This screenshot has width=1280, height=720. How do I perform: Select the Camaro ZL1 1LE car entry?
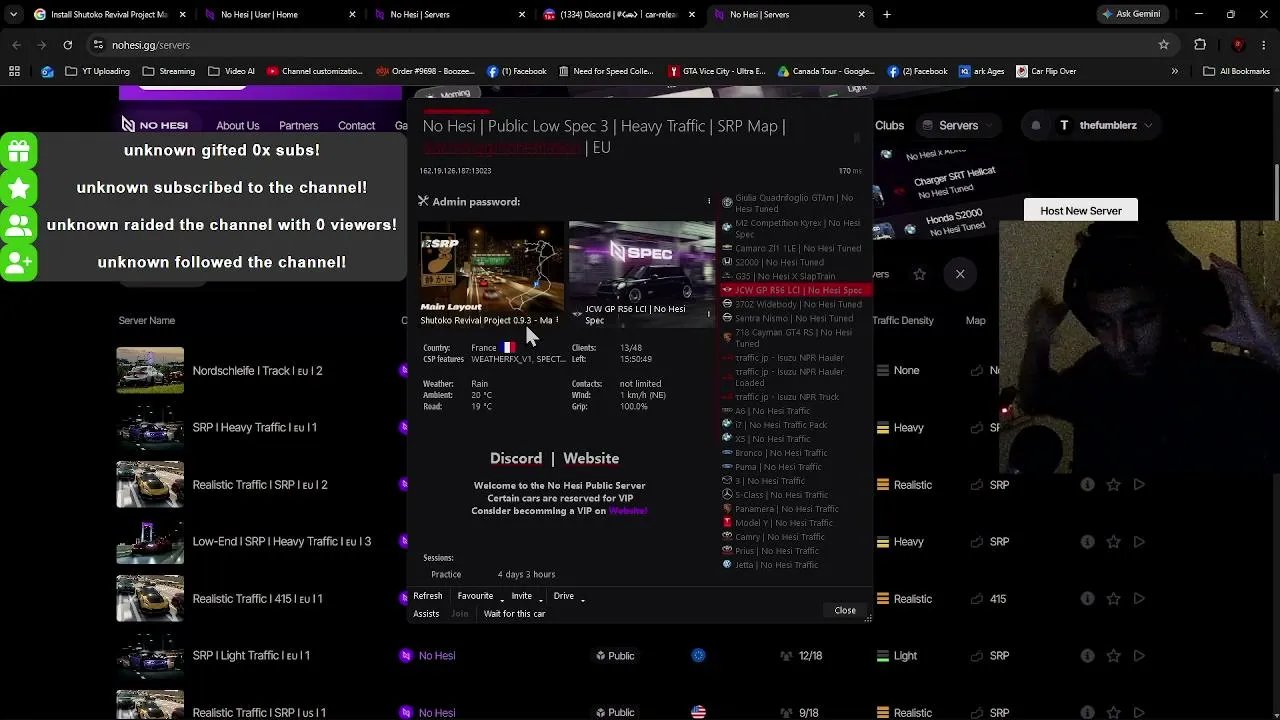[x=795, y=248]
